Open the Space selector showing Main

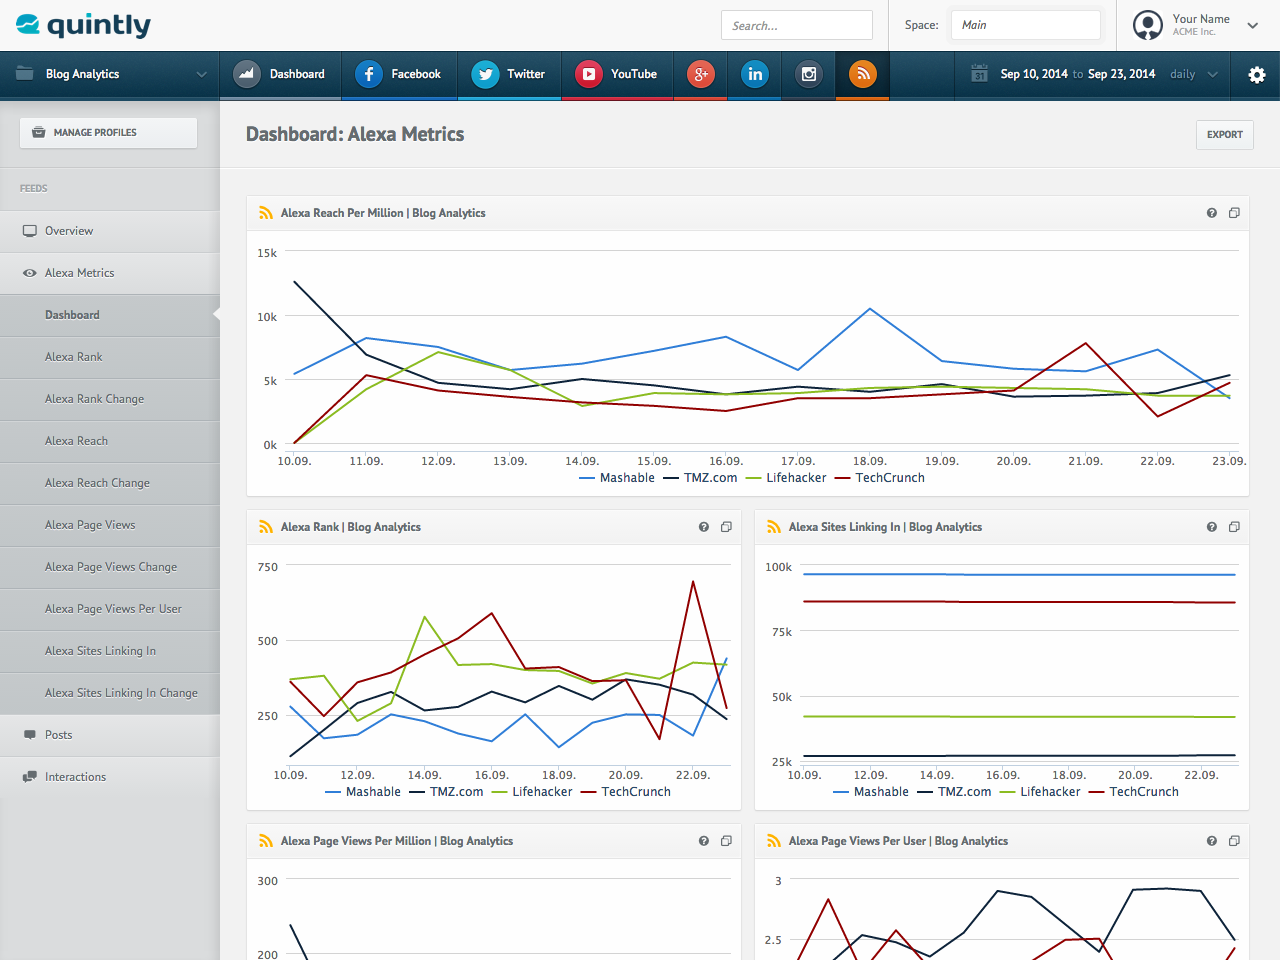click(1026, 25)
